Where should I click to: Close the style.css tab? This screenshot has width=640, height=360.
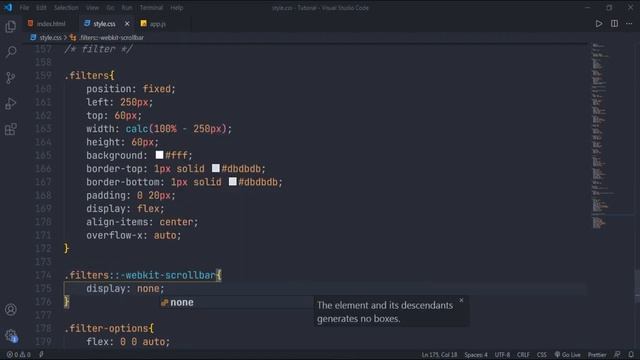point(127,24)
